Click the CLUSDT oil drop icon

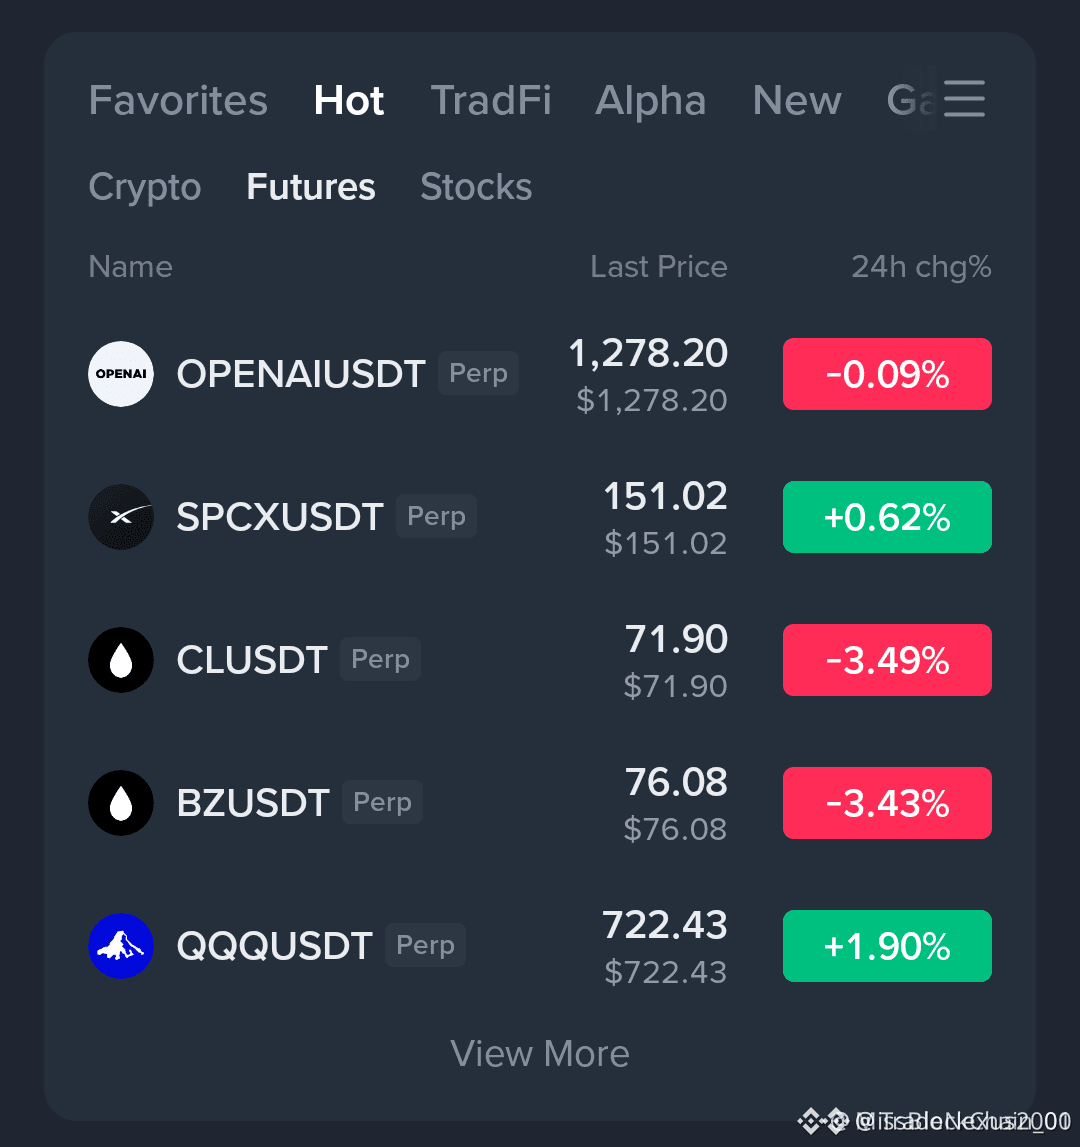(121, 660)
